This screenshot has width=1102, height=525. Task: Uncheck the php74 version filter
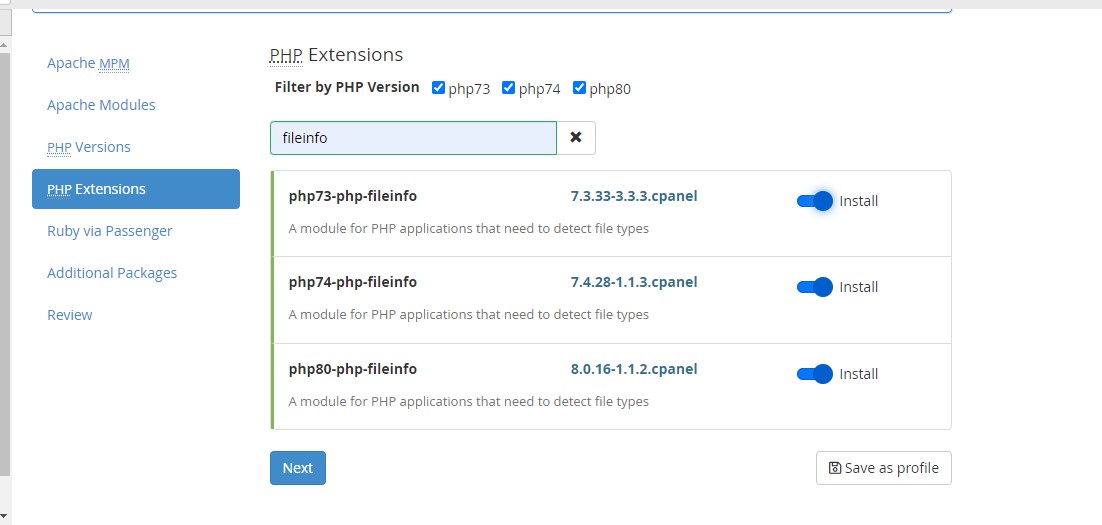(509, 88)
